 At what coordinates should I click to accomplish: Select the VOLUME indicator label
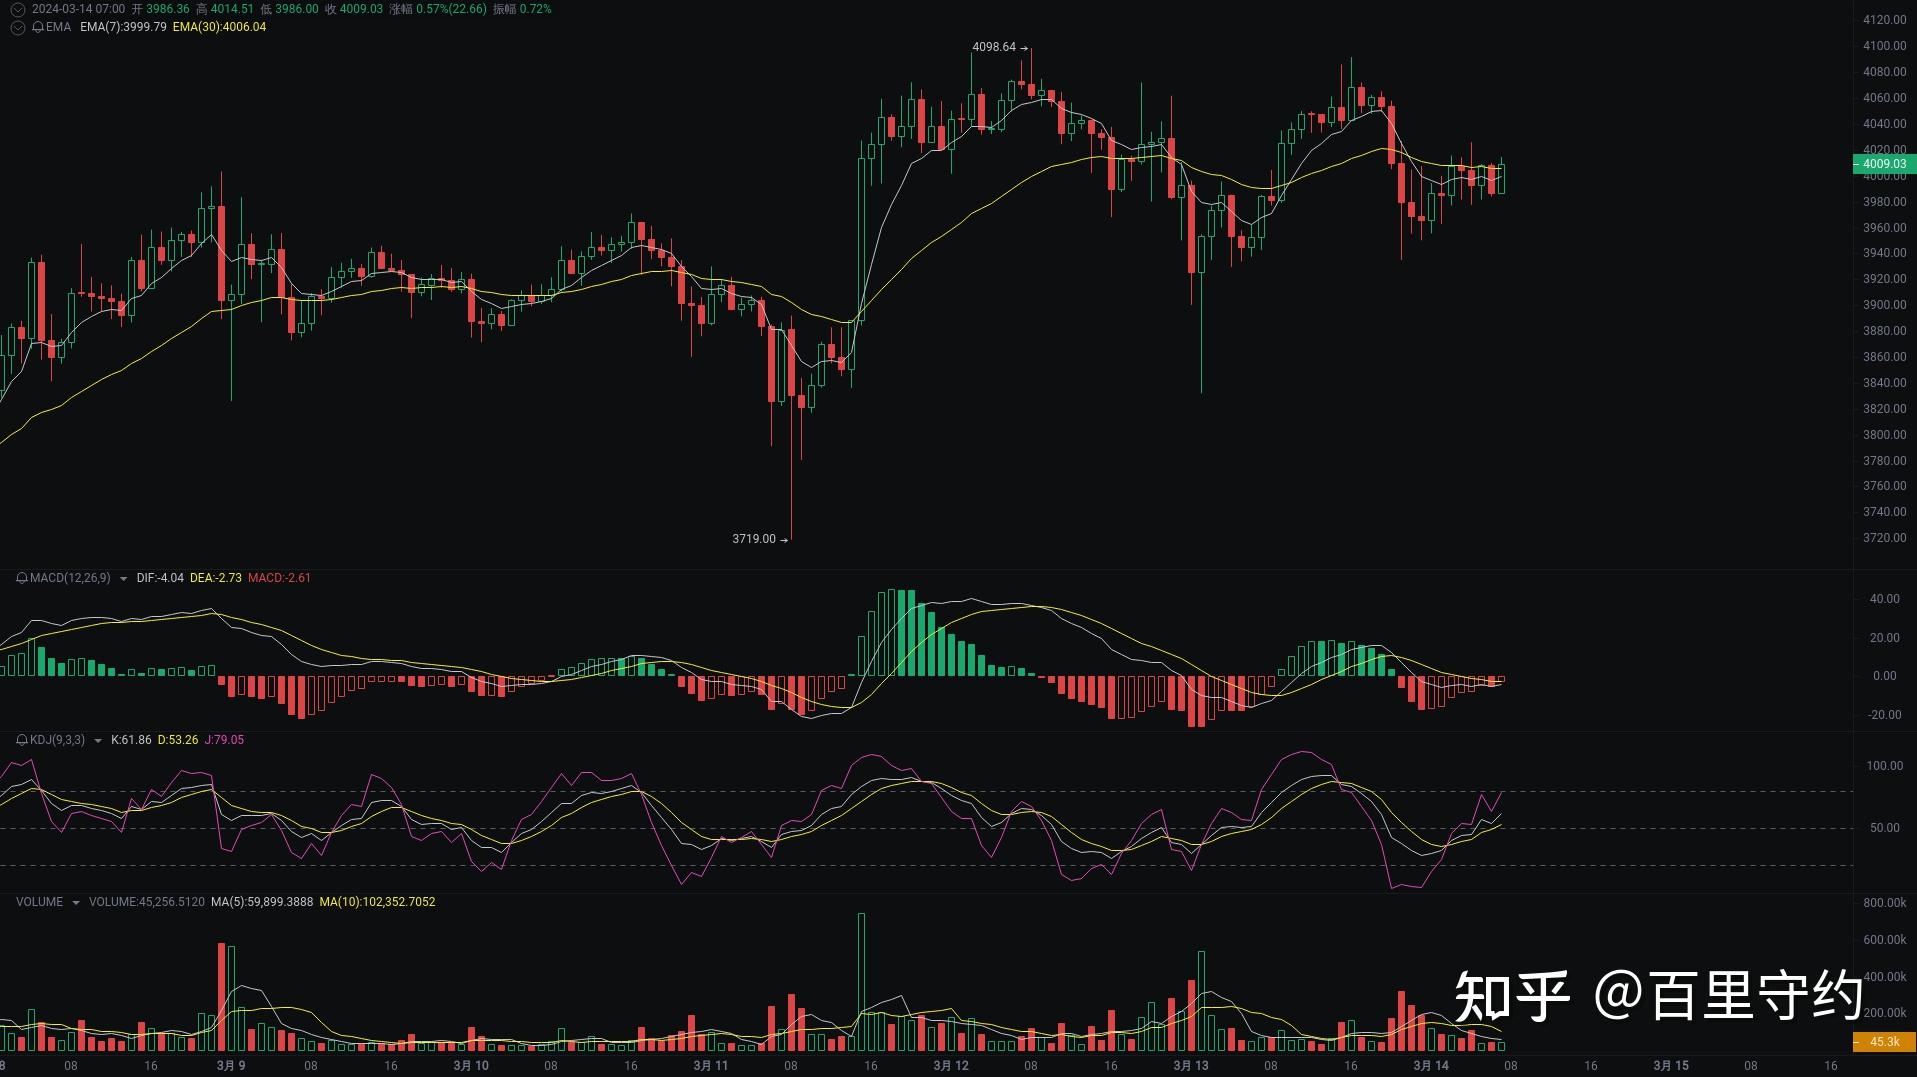pos(39,902)
